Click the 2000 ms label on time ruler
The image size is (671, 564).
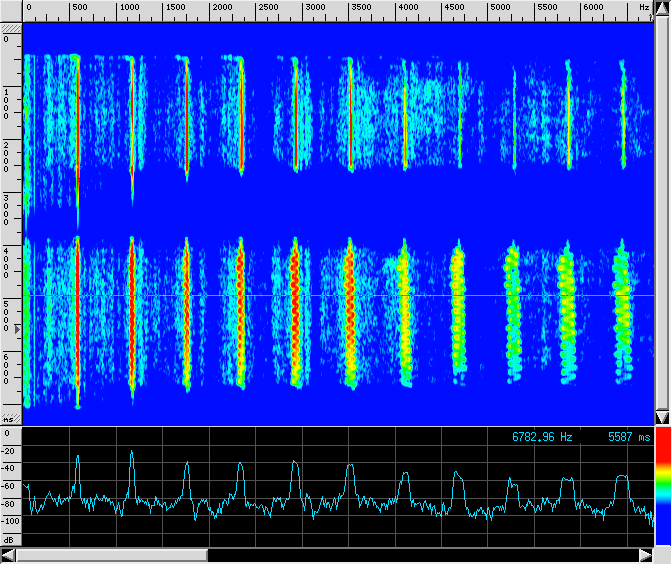(6, 156)
